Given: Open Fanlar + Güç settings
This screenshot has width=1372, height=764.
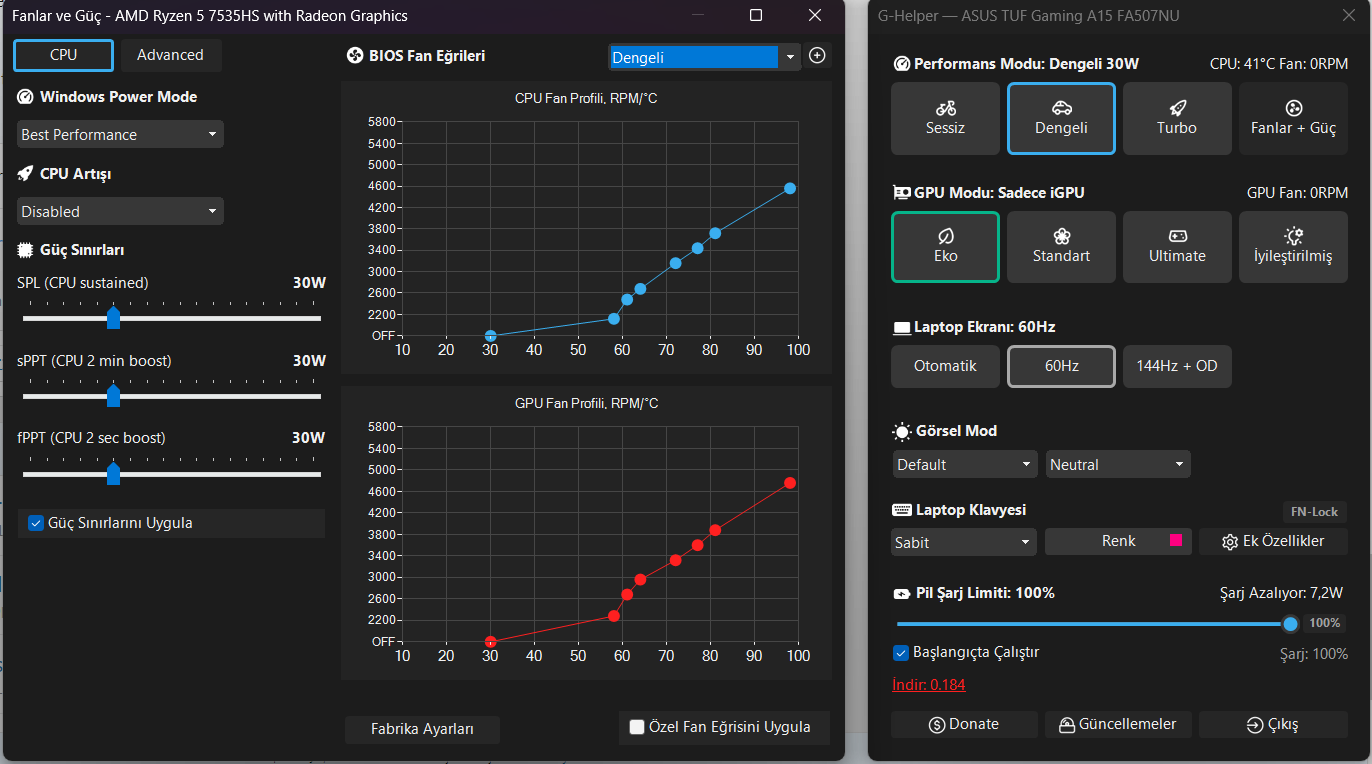Looking at the screenshot, I should click(x=1293, y=118).
